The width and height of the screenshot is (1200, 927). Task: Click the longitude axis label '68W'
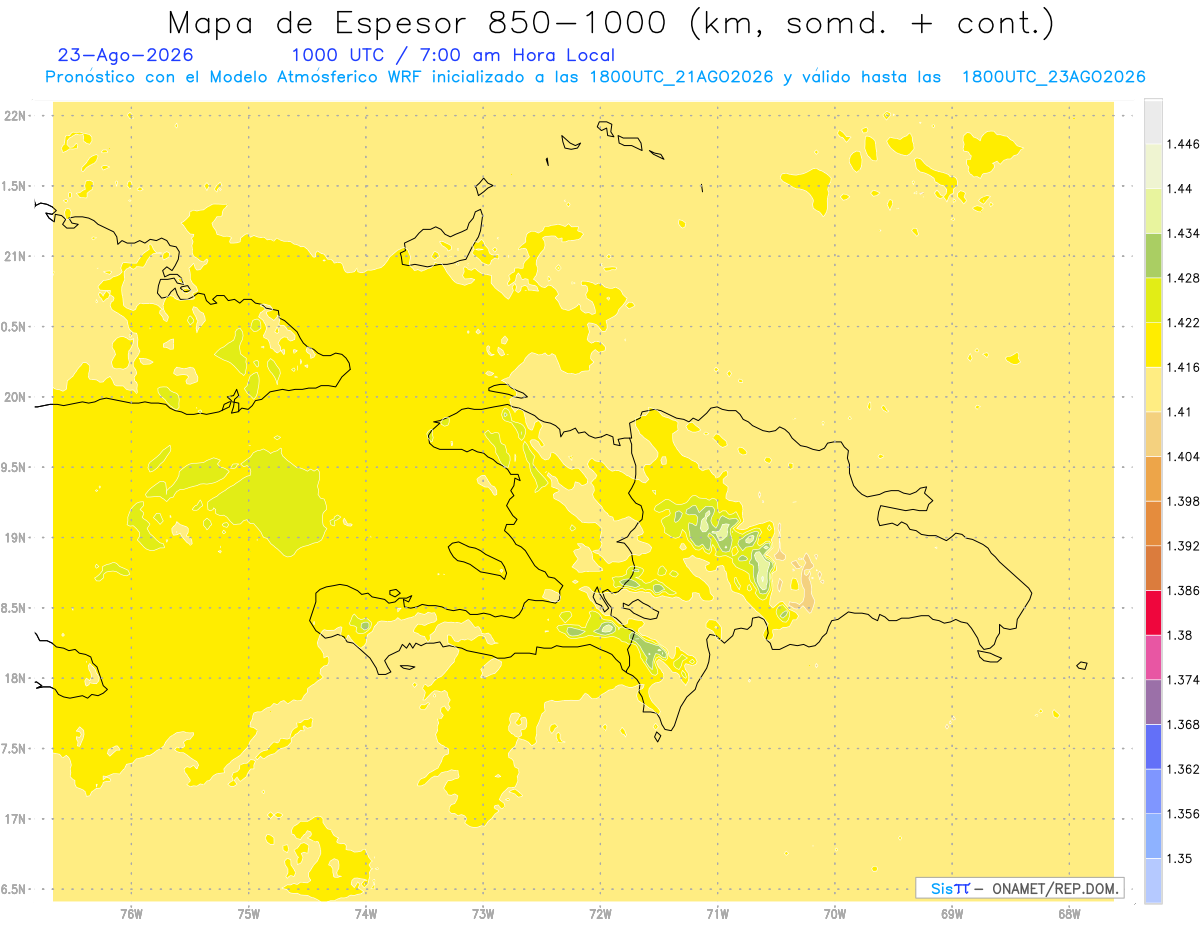1069,914
